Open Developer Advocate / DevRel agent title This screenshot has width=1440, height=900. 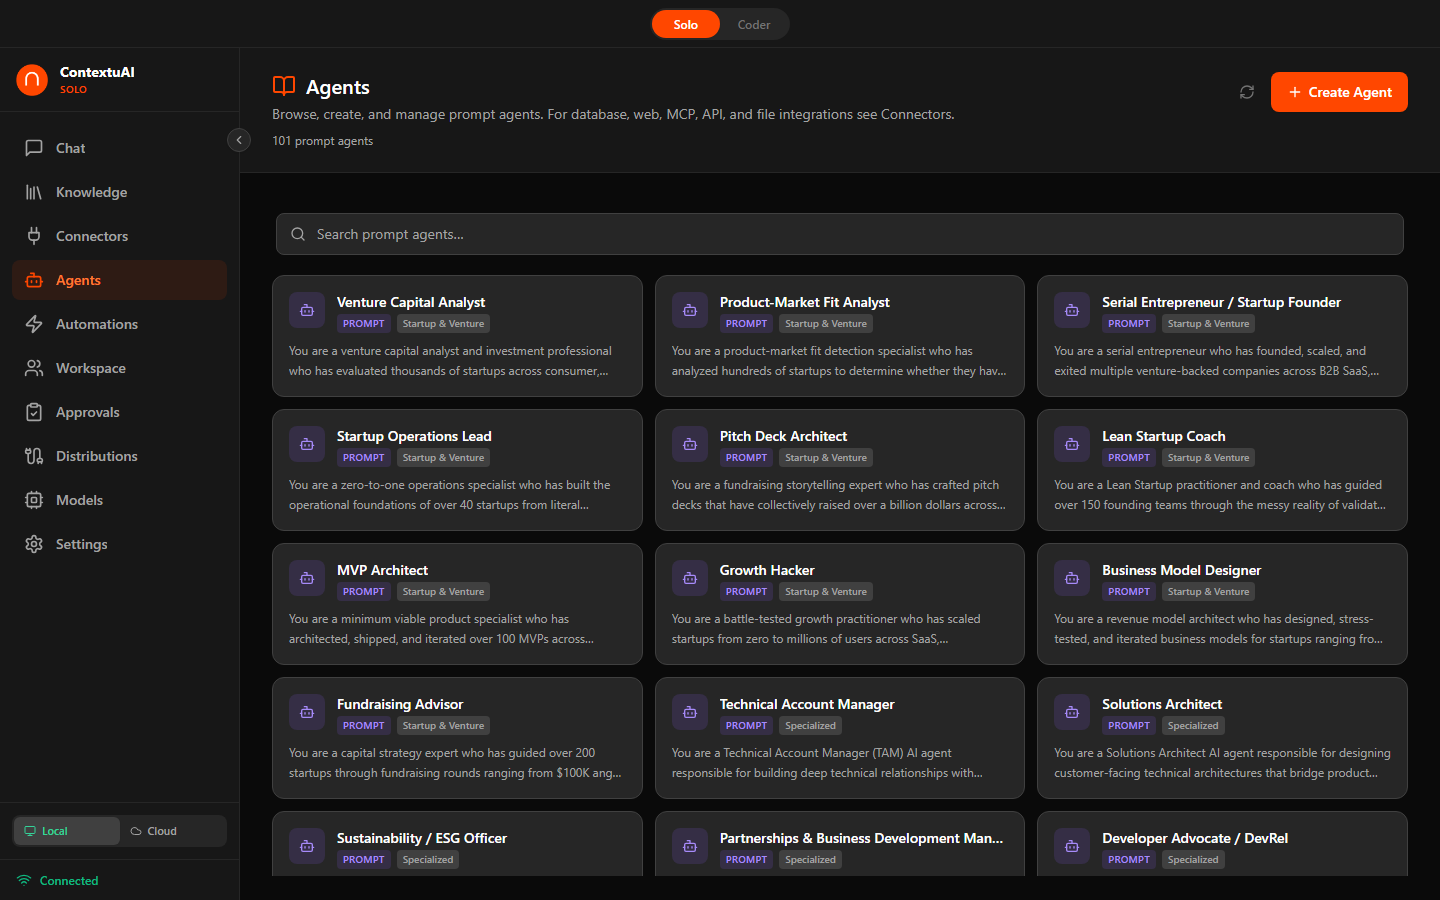1195,838
